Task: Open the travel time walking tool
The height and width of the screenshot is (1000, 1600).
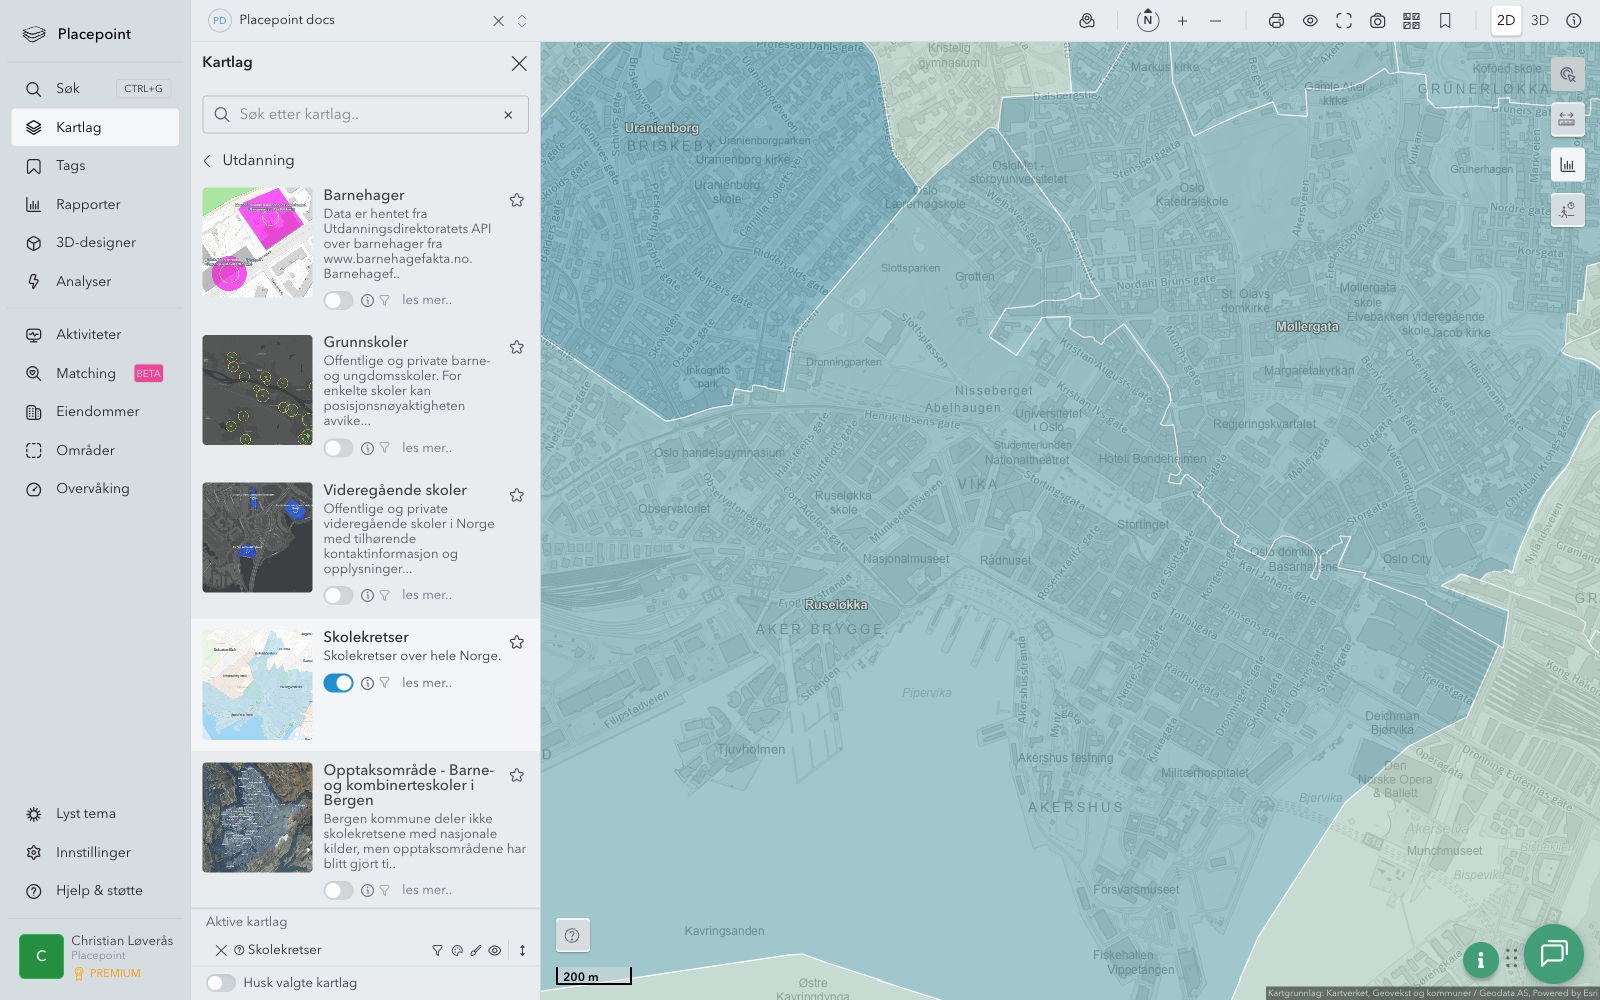Action: pos(1567,210)
